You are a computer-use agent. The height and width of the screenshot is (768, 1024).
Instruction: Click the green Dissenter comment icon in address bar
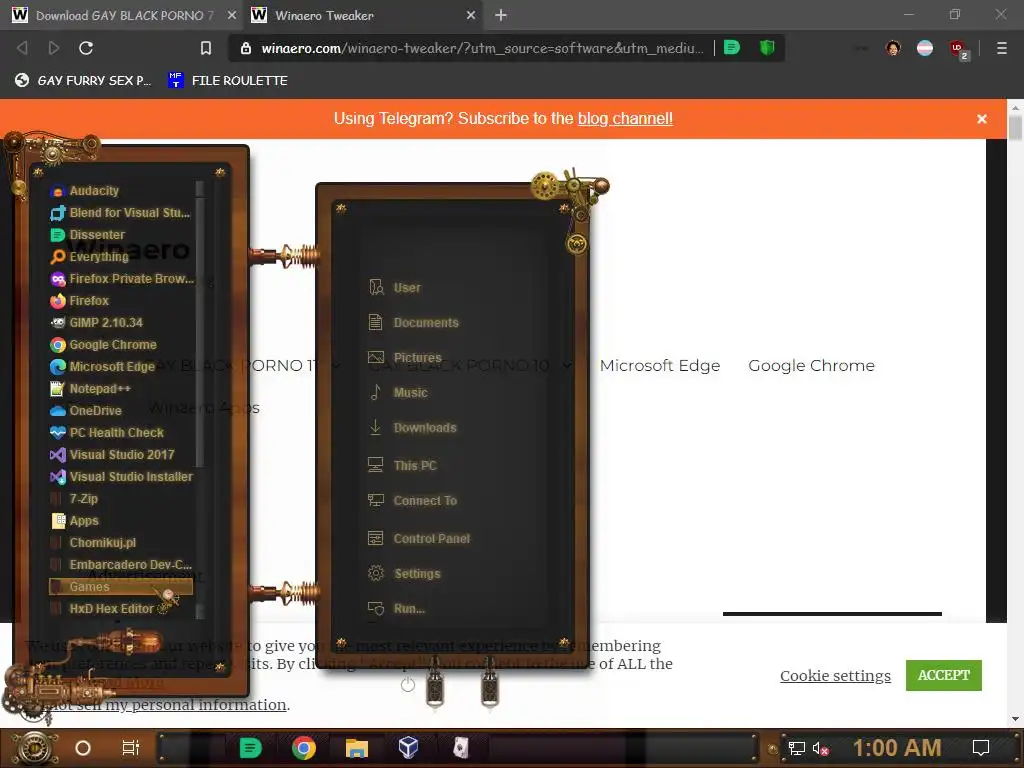pyautogui.click(x=732, y=48)
